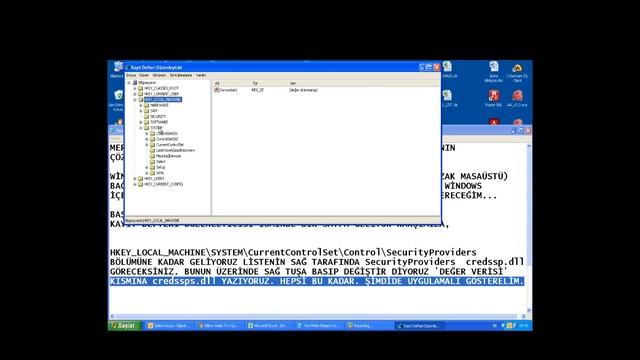The image size is (640, 360).
Task: Select the SYSTEM key label
Action: click(156, 128)
